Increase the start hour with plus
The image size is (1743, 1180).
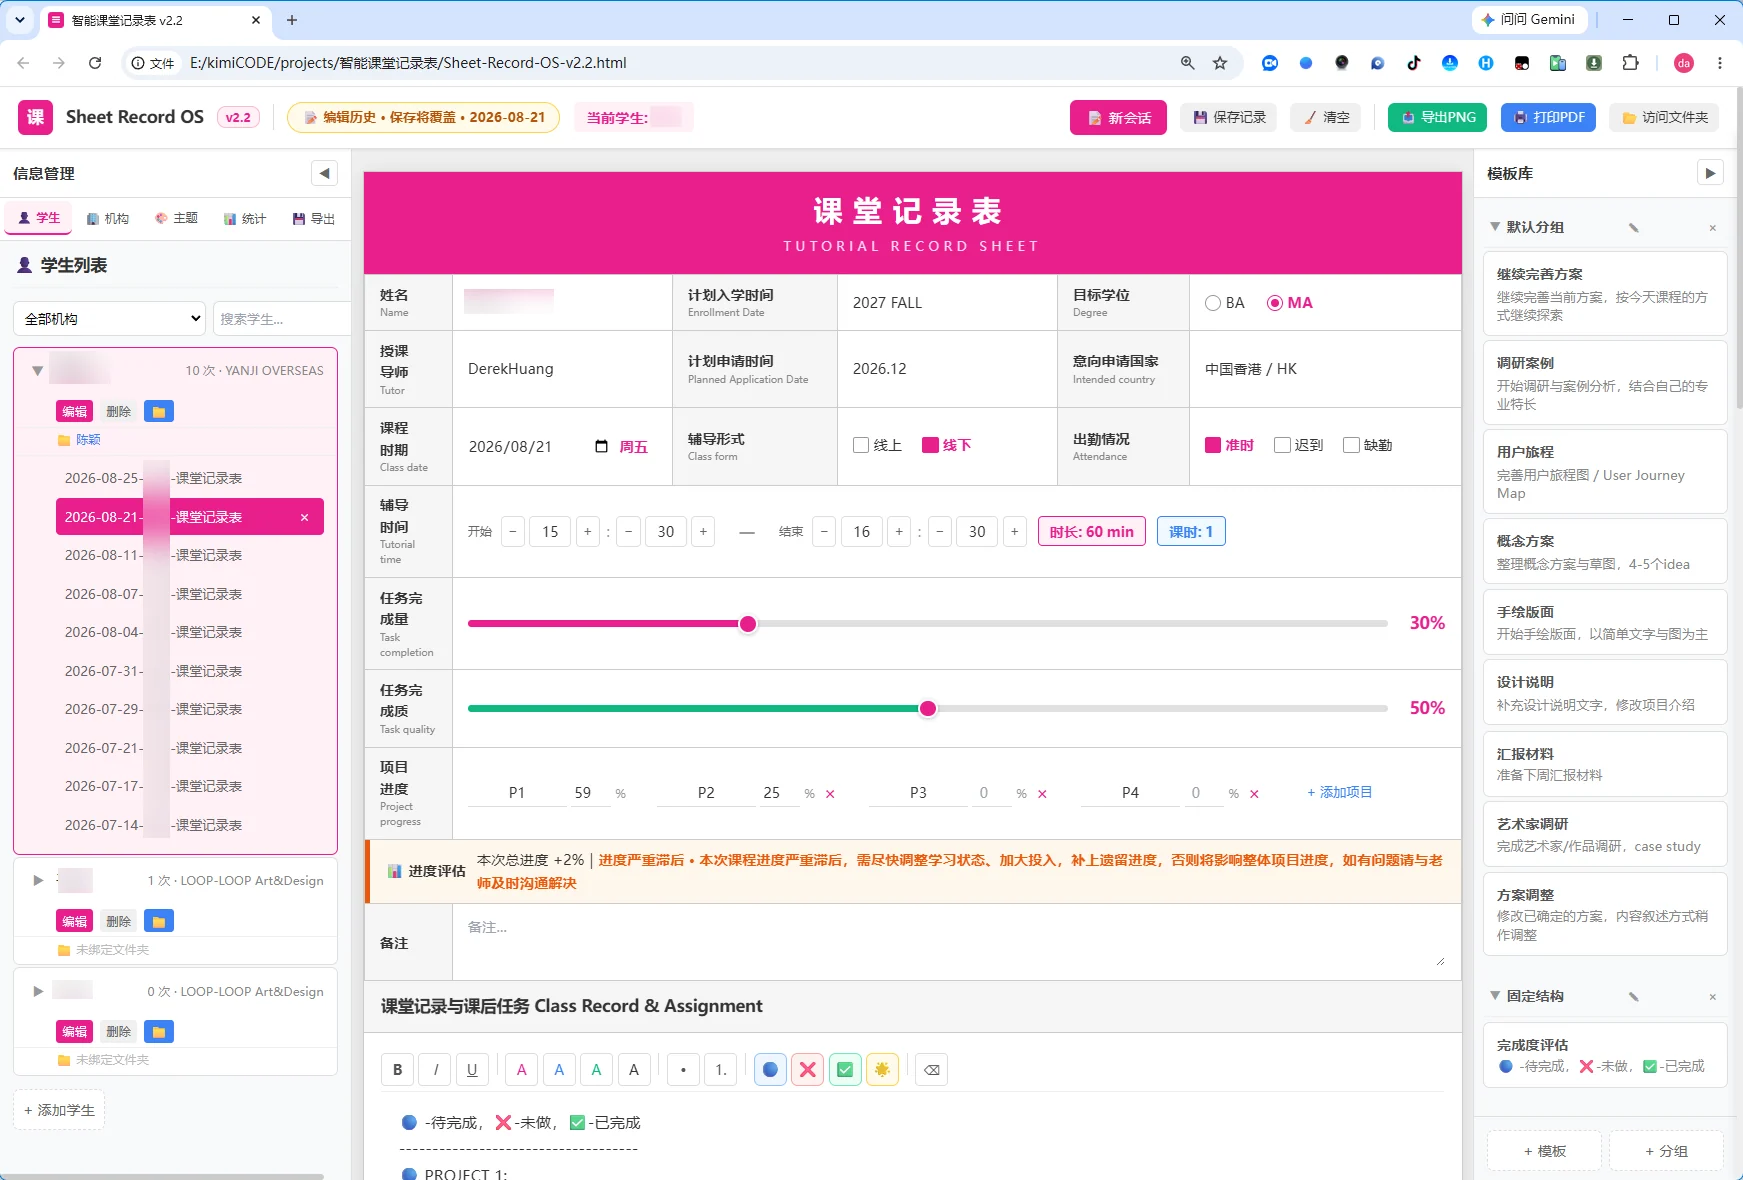(x=588, y=532)
